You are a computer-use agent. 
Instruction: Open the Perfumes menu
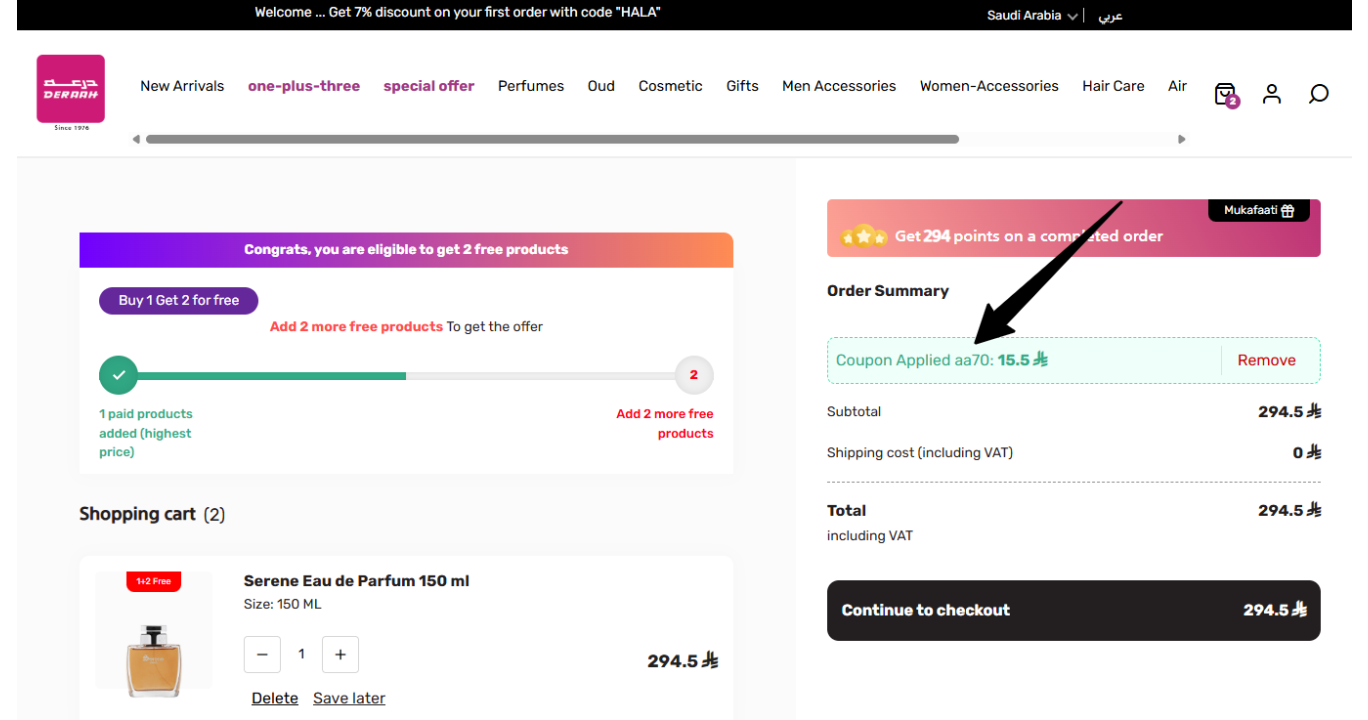pyautogui.click(x=531, y=86)
